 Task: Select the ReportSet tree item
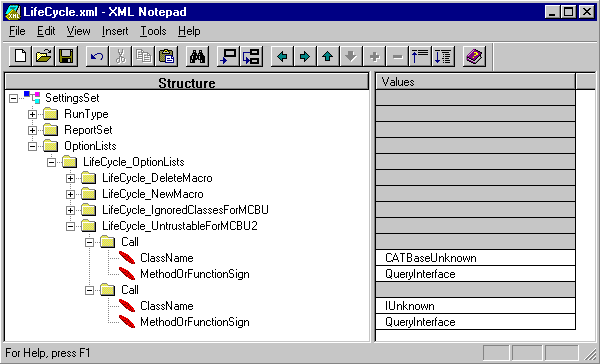tap(88, 130)
